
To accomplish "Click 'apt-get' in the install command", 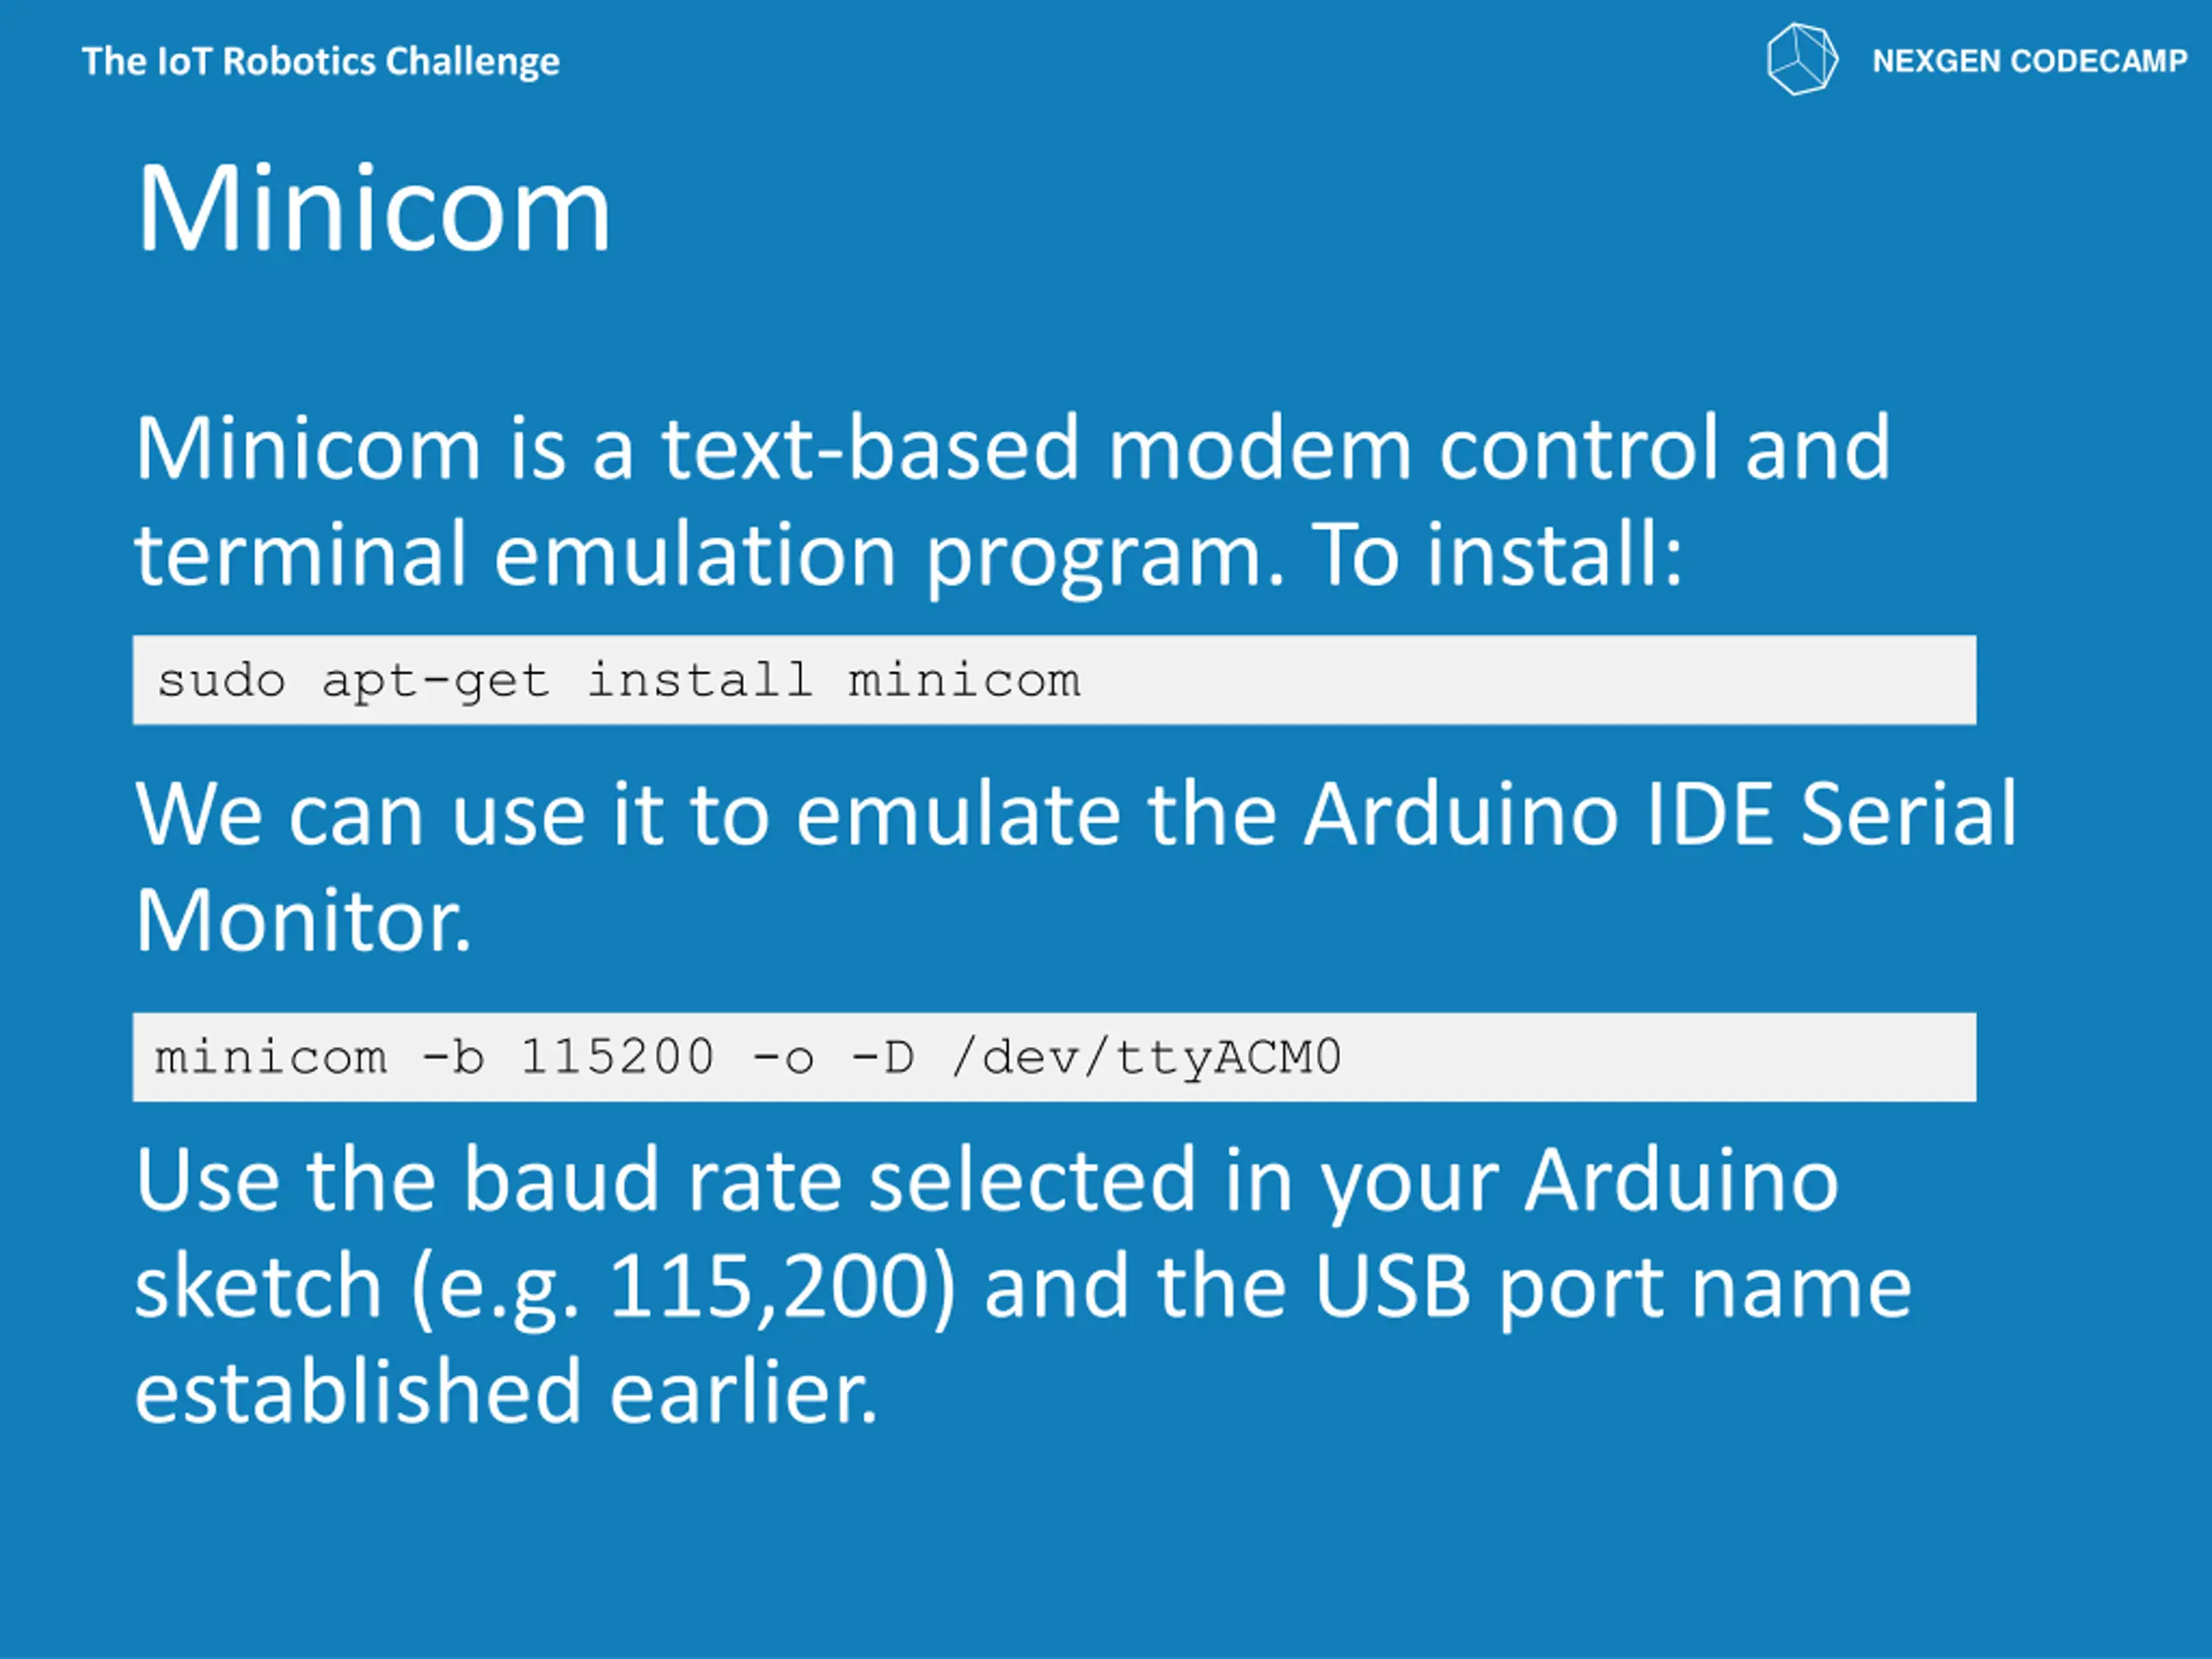I will coord(436,682).
